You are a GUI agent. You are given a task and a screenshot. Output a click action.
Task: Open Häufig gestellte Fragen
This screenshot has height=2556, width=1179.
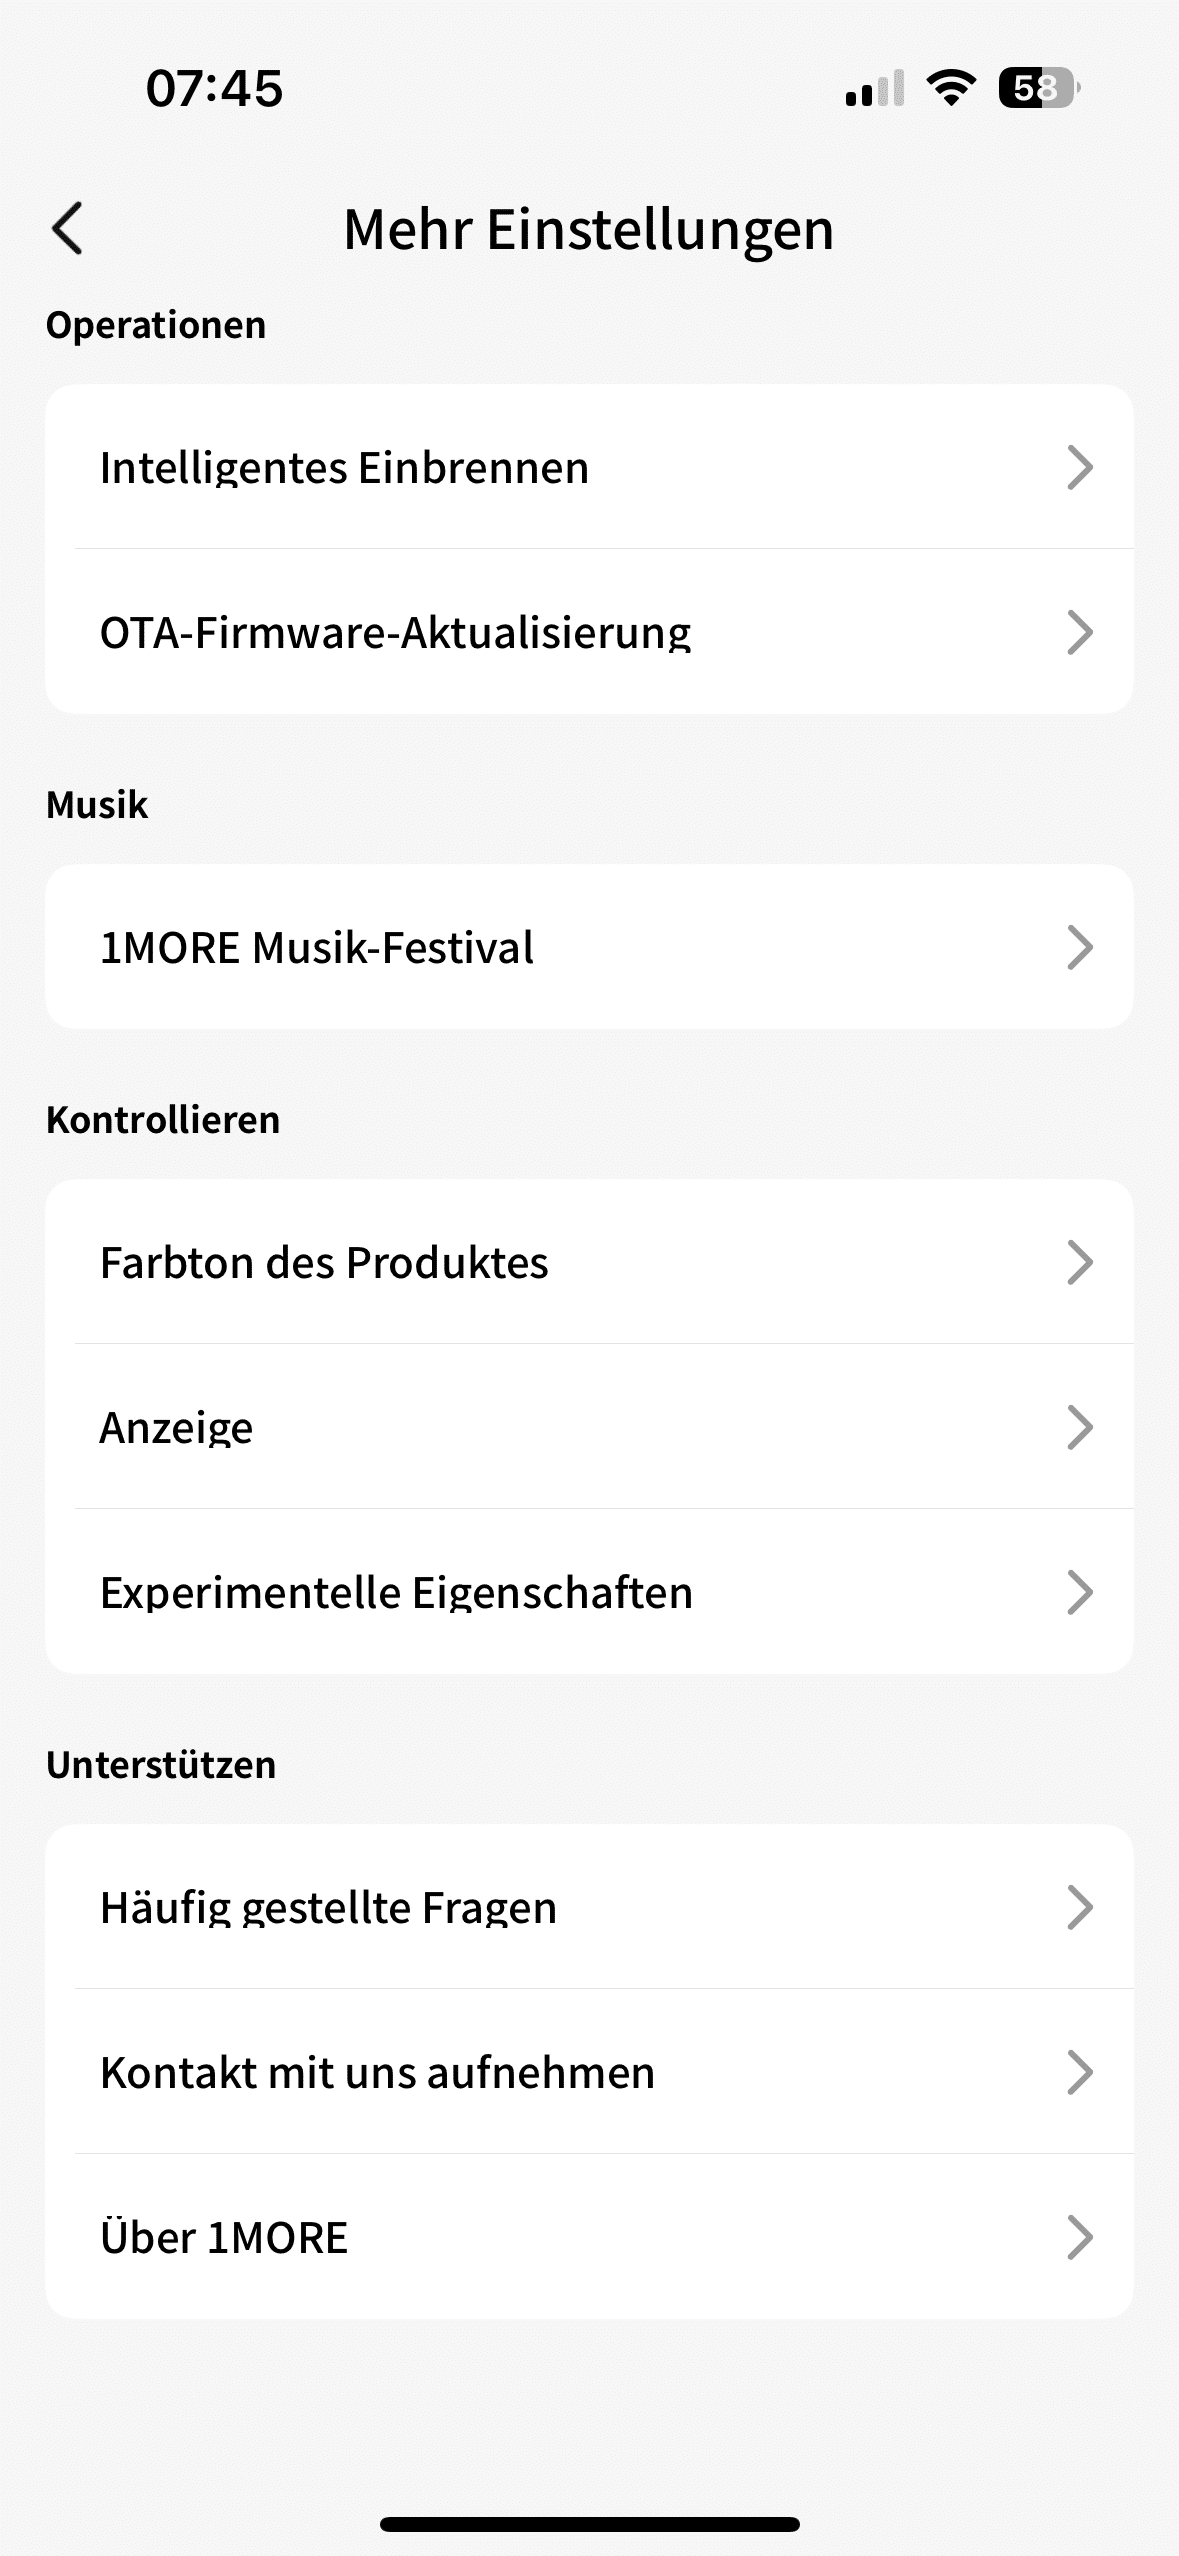tap(328, 1907)
